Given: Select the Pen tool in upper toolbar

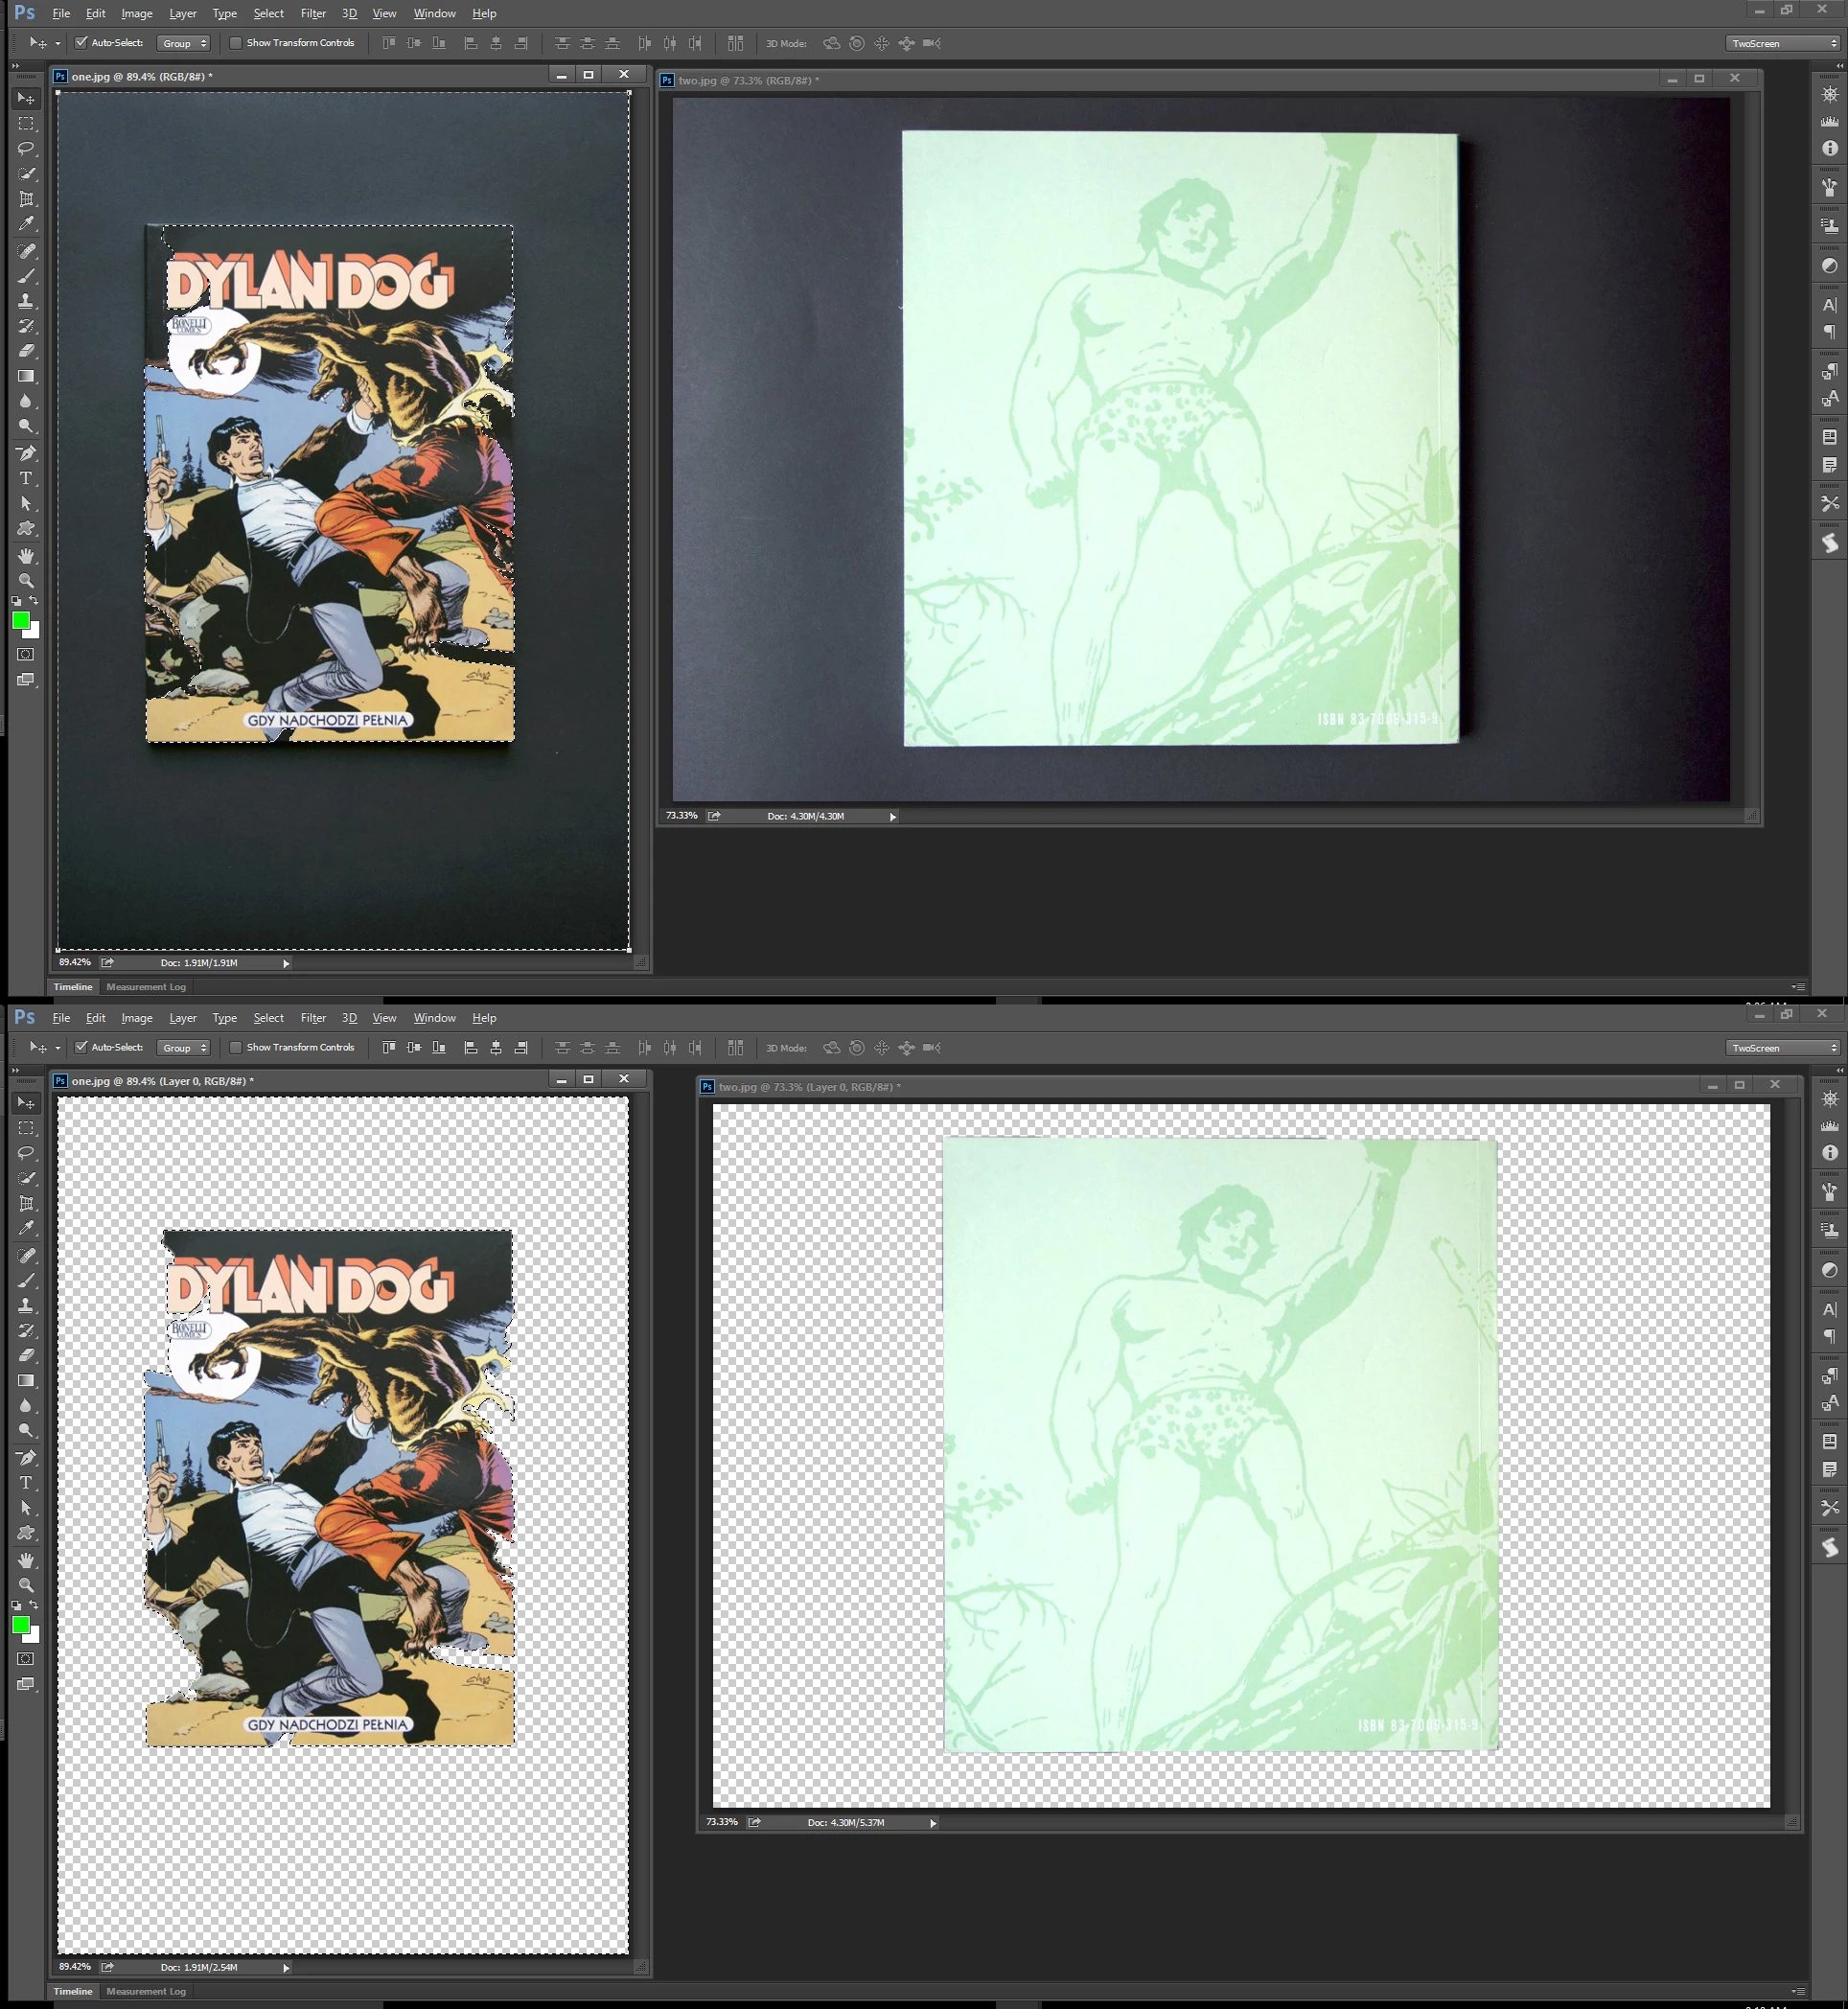Looking at the screenshot, I should pos(26,453).
